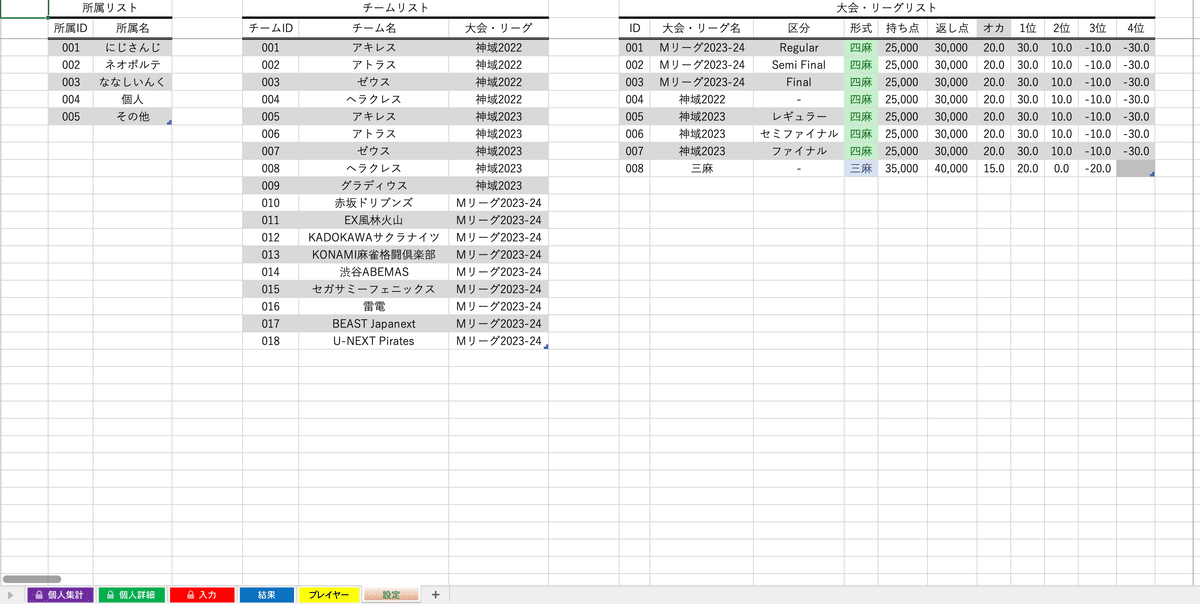Click the horizontal scrollbar thumb
Viewport: 1200px width, 604px height.
32,579
